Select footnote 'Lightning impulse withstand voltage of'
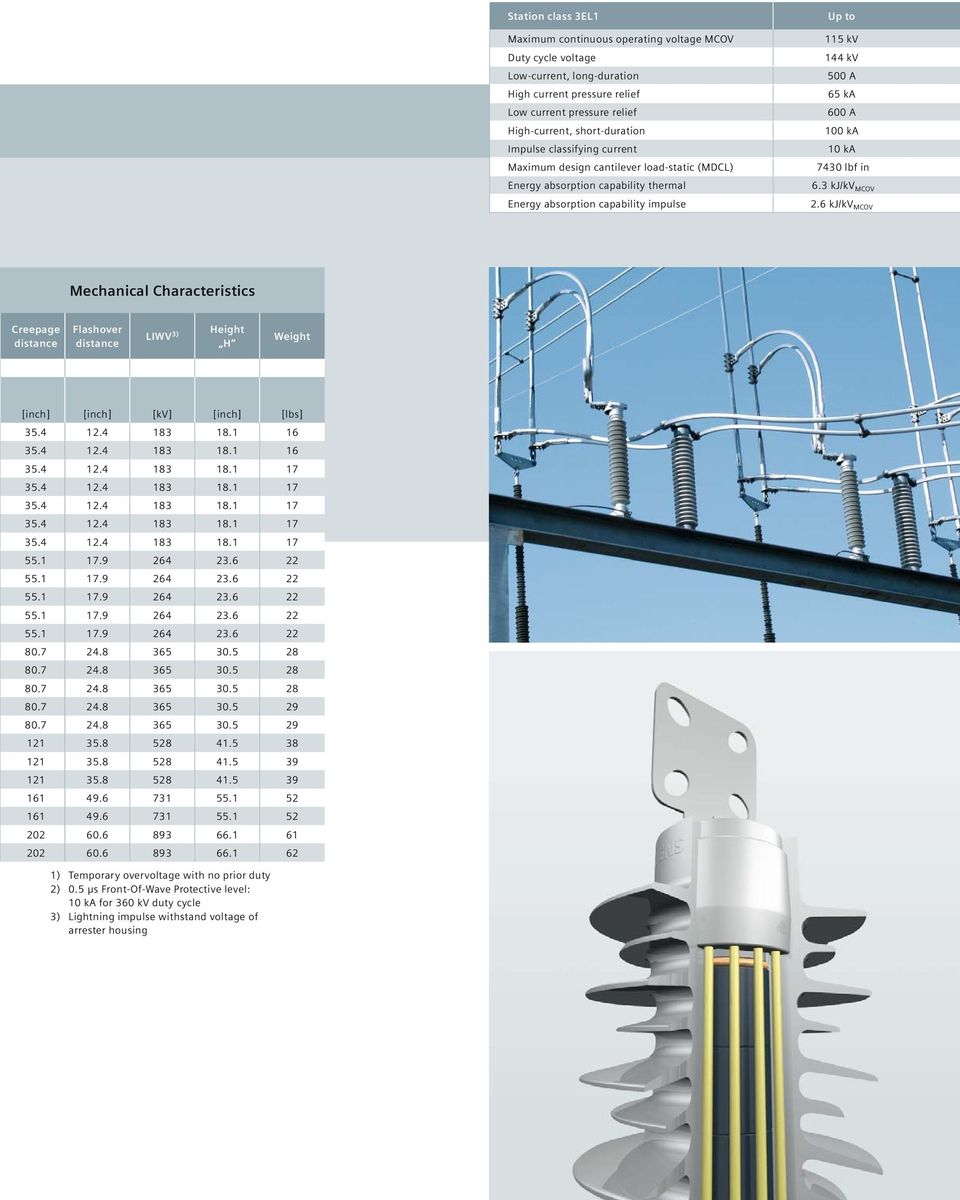The image size is (960, 1200). point(163,916)
